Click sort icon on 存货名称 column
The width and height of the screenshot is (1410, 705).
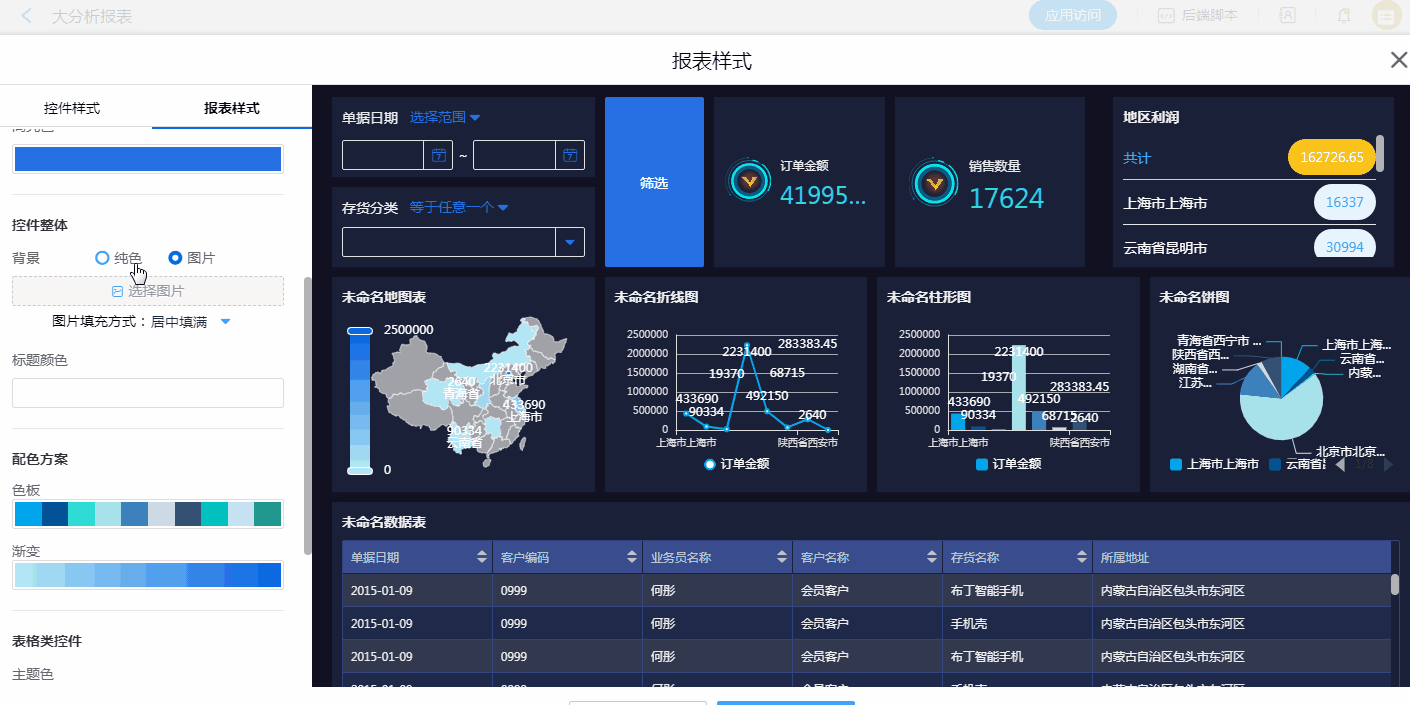point(1082,557)
